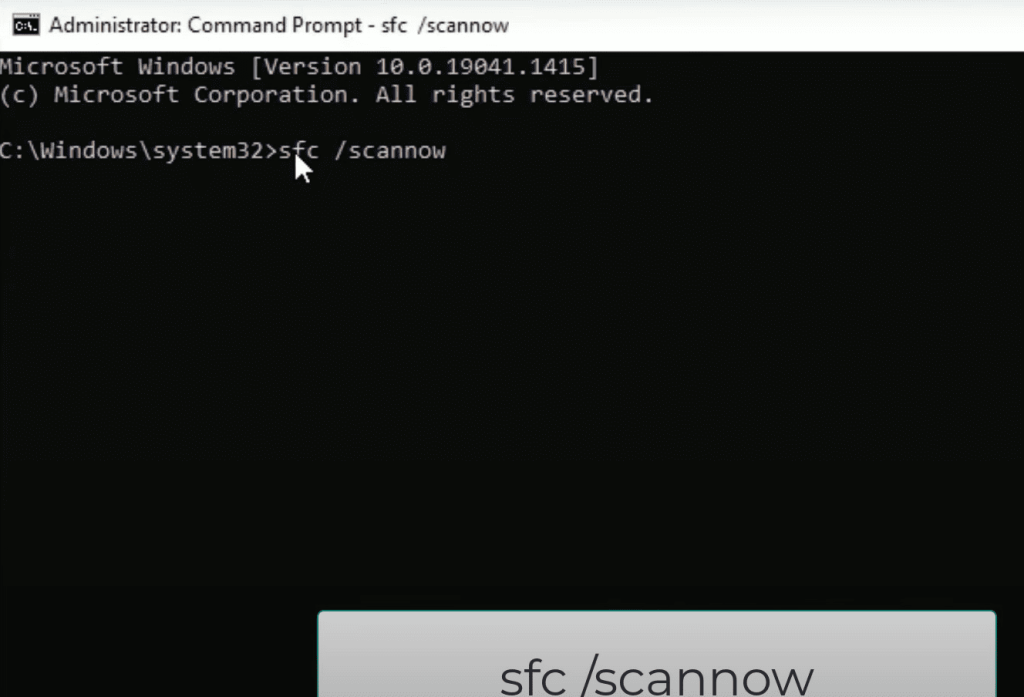Image resolution: width=1024 pixels, height=697 pixels.
Task: Click the "/scannow" argument in the console
Action: click(x=390, y=151)
